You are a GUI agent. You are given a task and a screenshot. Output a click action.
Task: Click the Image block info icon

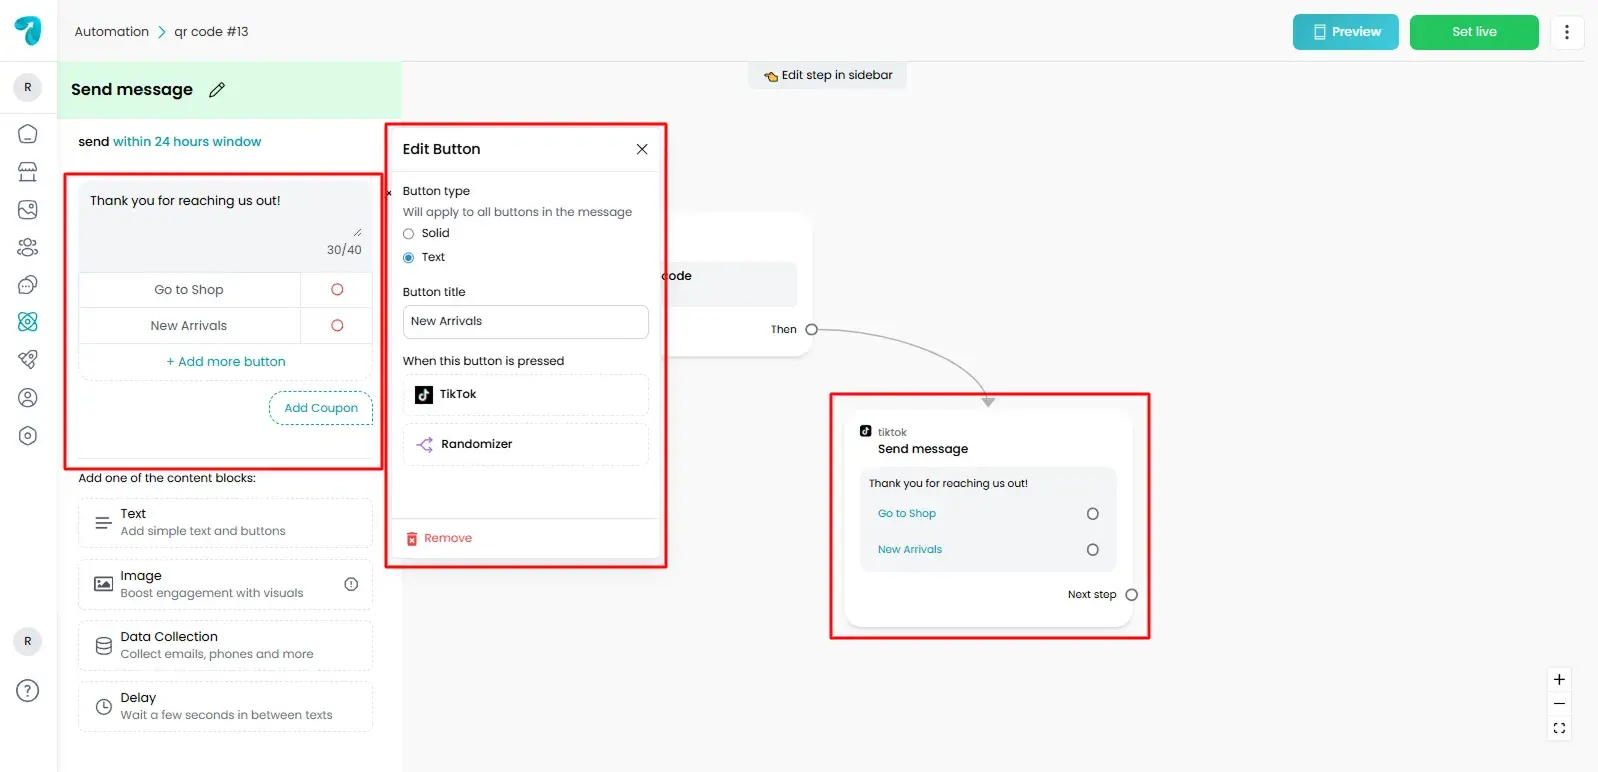(351, 585)
